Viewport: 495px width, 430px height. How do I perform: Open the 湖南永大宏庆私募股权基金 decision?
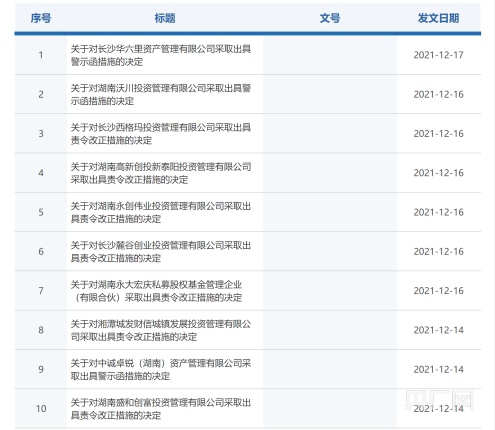click(x=157, y=291)
